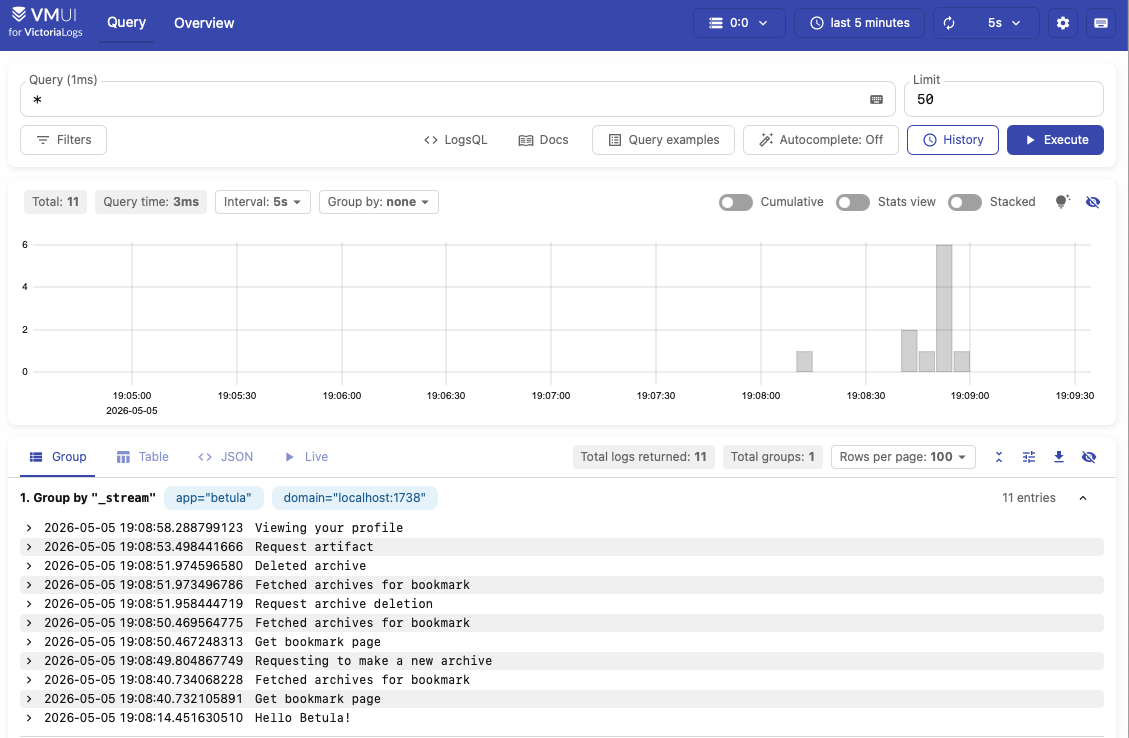Click the chart tips lightbulb icon
The width and height of the screenshot is (1129, 738).
point(1063,202)
